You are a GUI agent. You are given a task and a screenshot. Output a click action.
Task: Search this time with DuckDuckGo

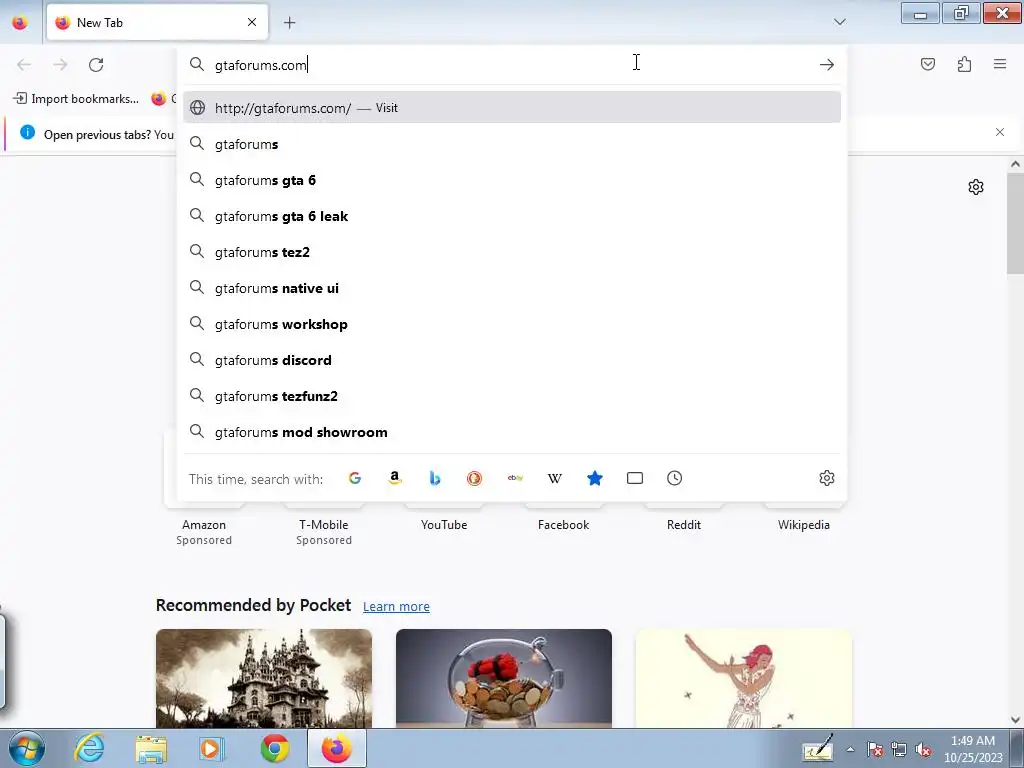pyautogui.click(x=475, y=478)
